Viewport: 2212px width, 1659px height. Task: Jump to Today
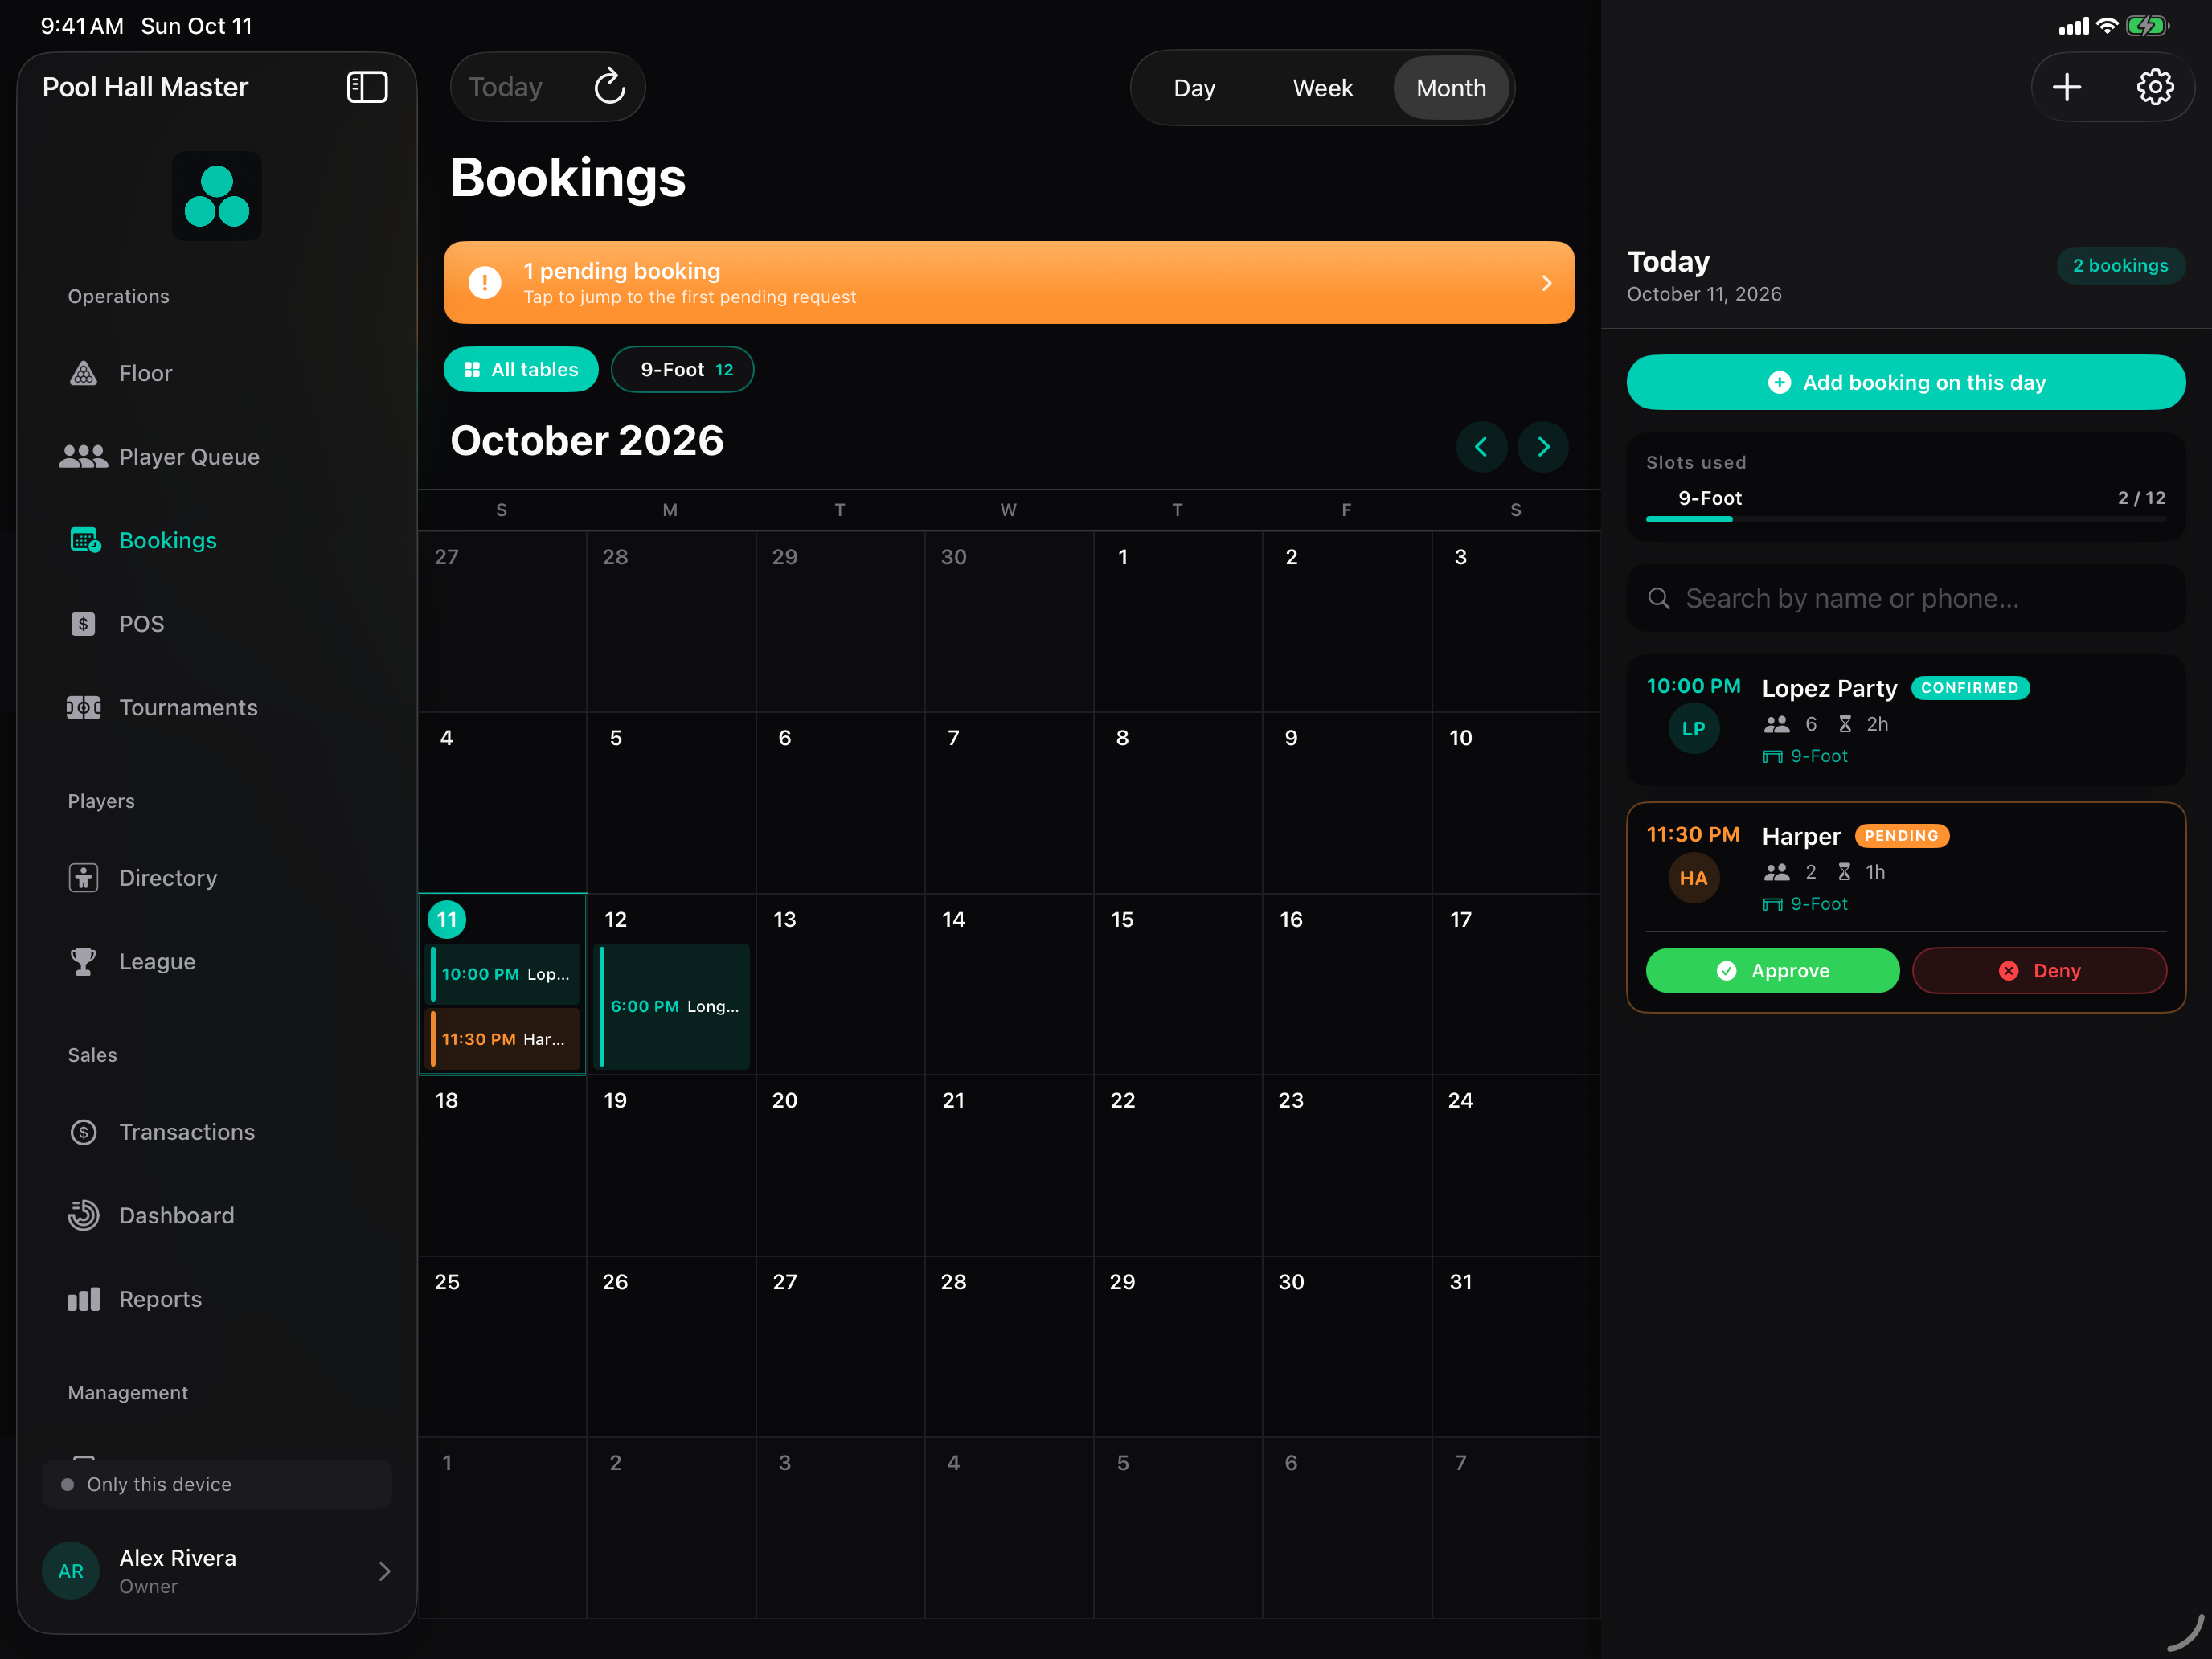click(x=506, y=87)
